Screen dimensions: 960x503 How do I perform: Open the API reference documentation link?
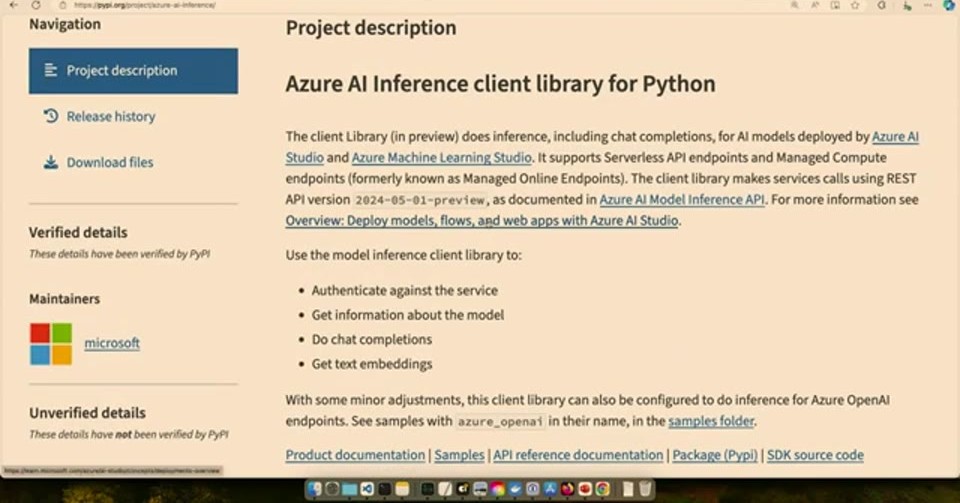coord(578,455)
